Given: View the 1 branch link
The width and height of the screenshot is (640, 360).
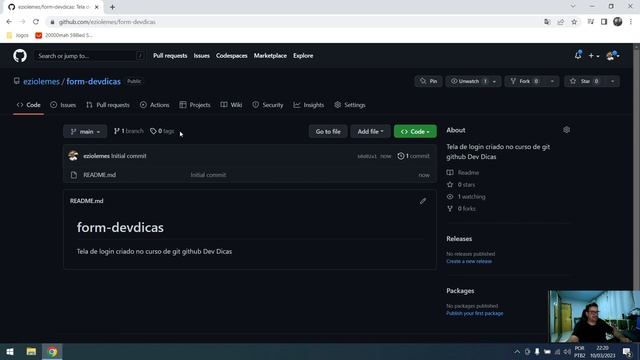Looking at the screenshot, I should [x=128, y=131].
